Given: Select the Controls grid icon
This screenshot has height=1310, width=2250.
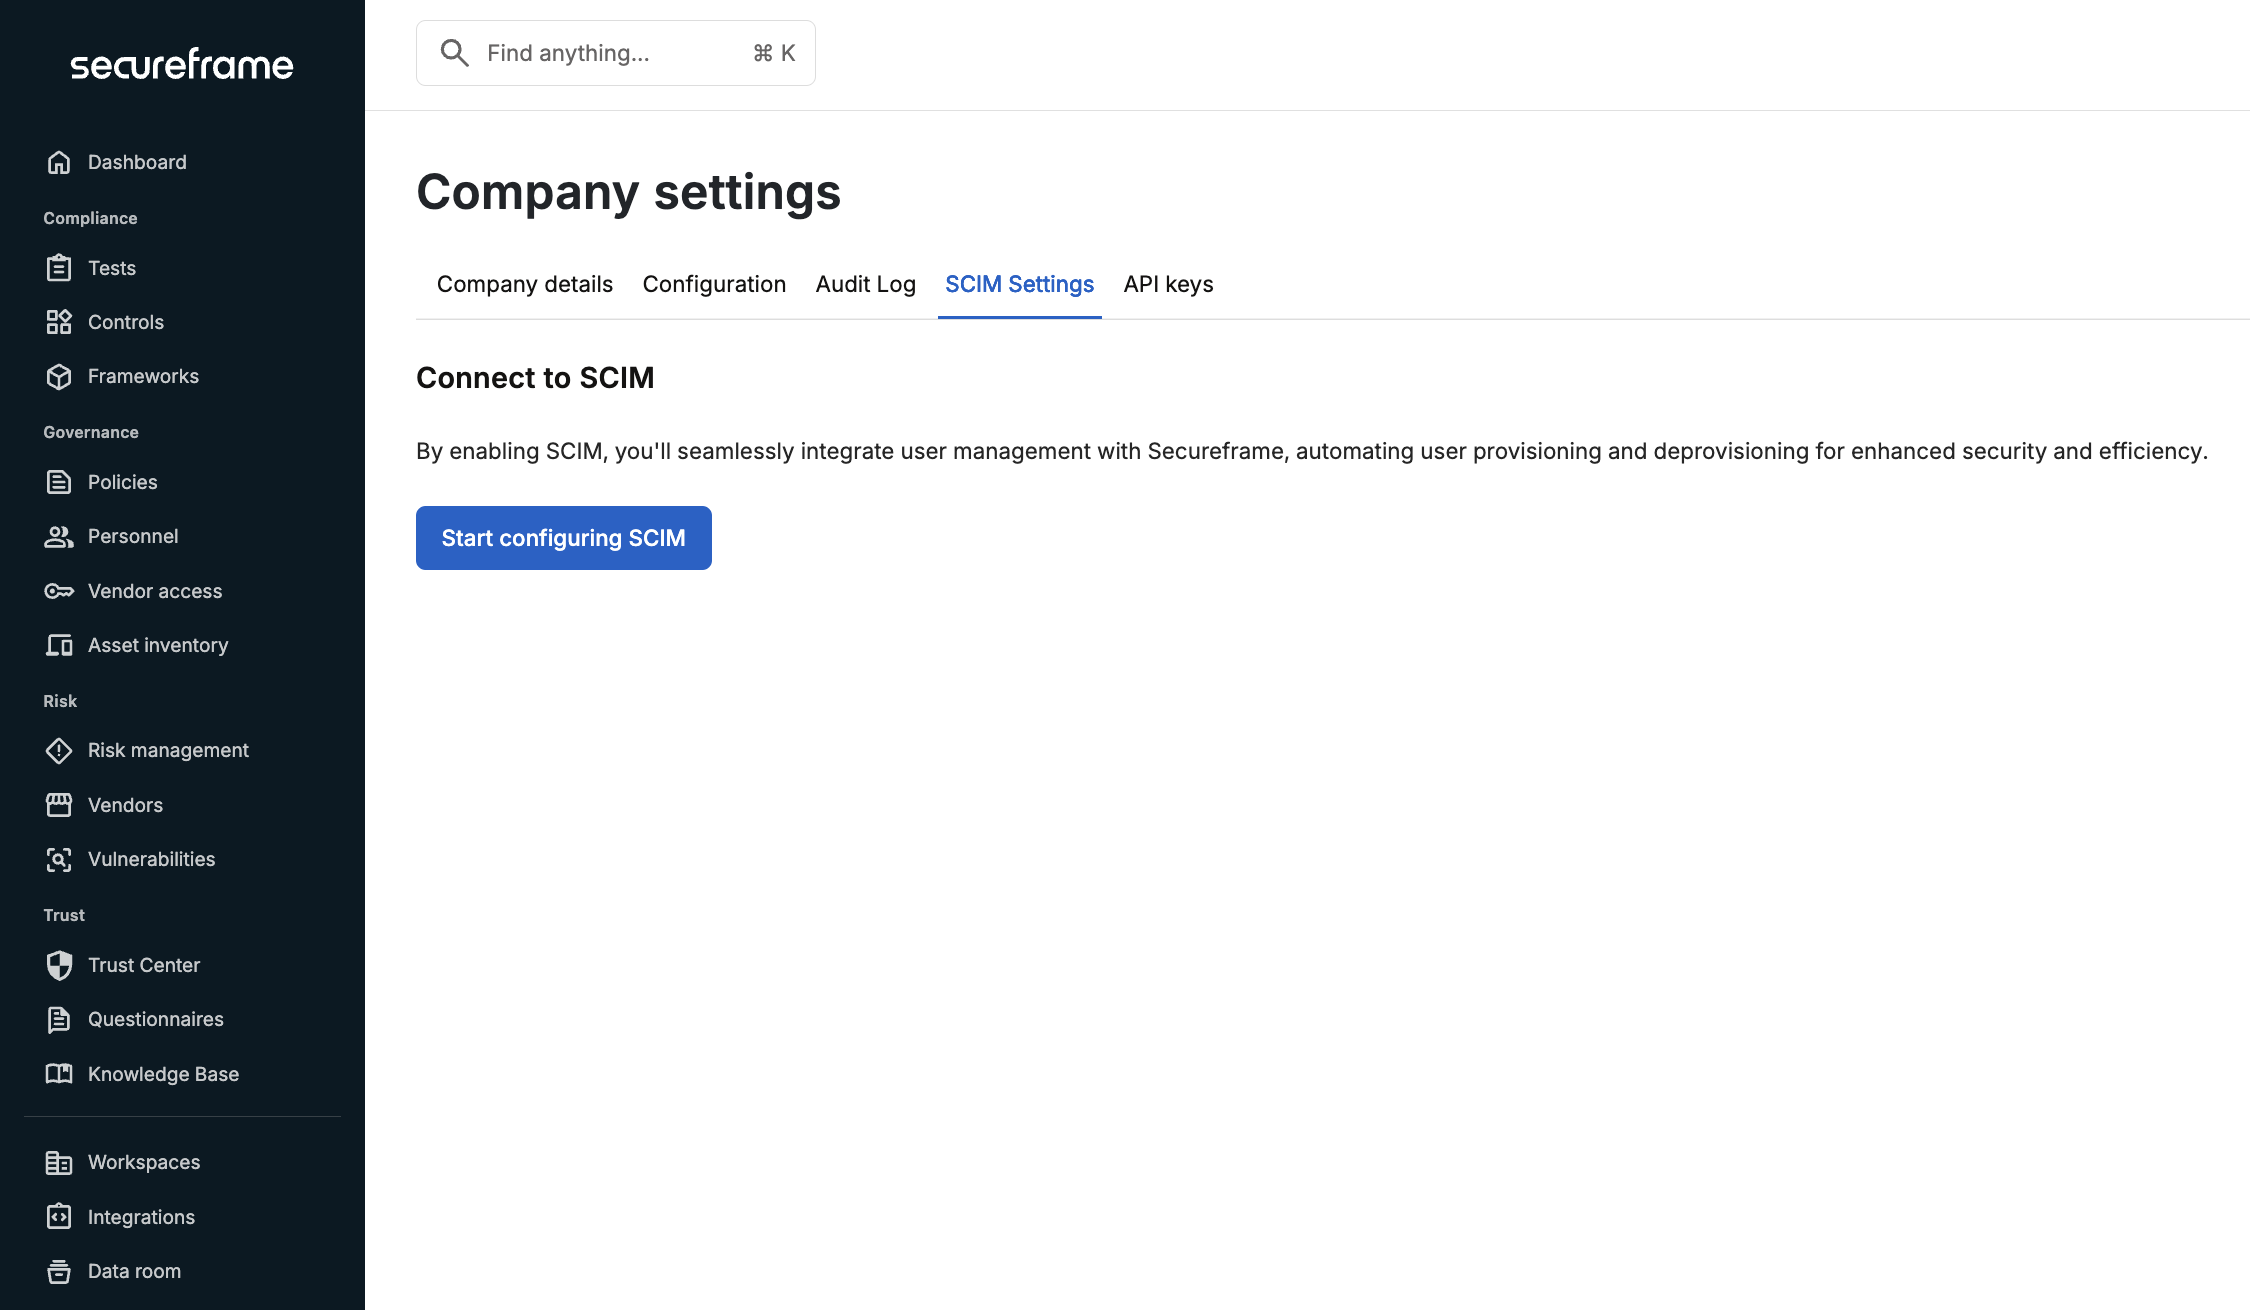Looking at the screenshot, I should [59, 322].
